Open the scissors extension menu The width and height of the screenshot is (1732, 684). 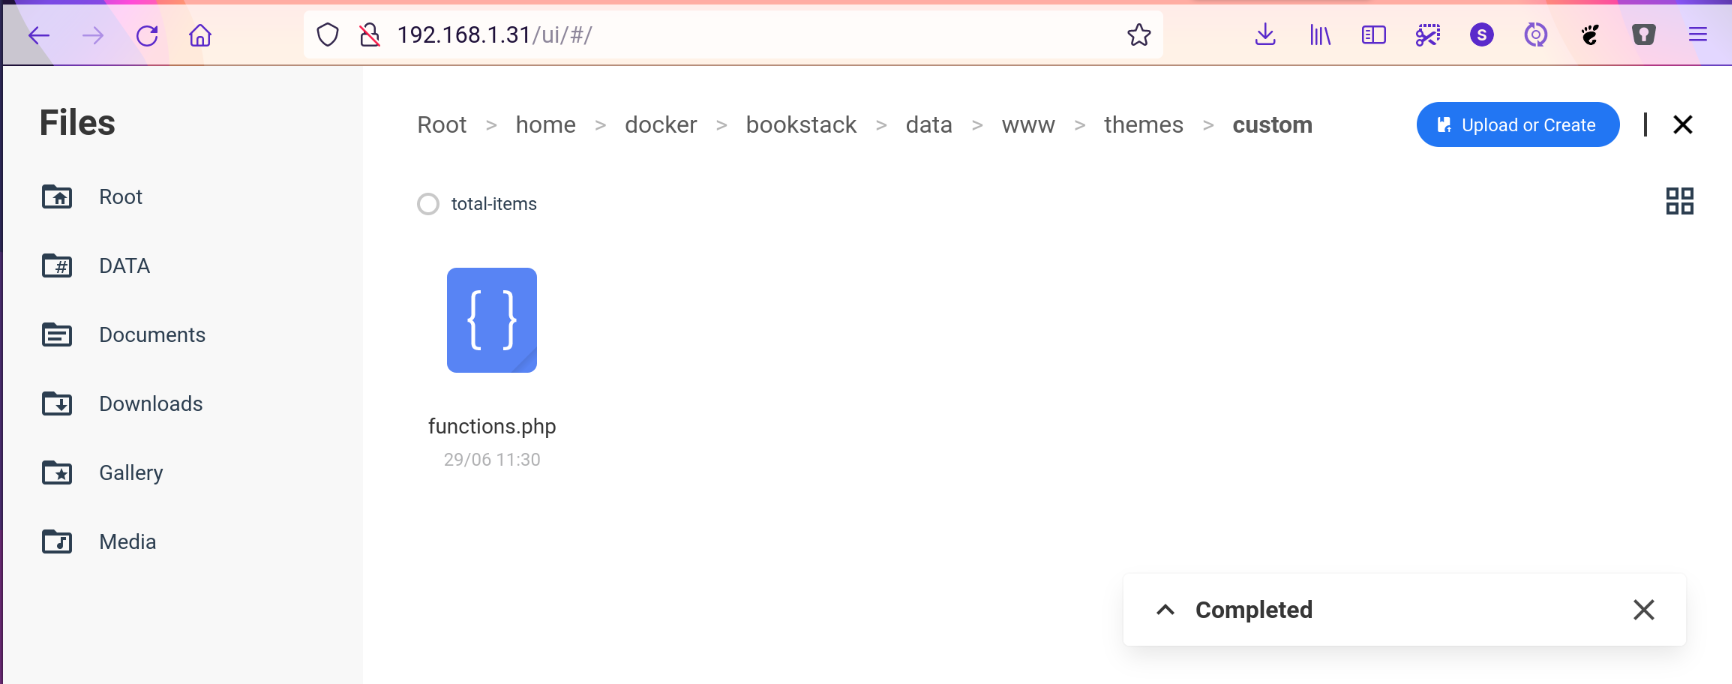[x=1427, y=35]
